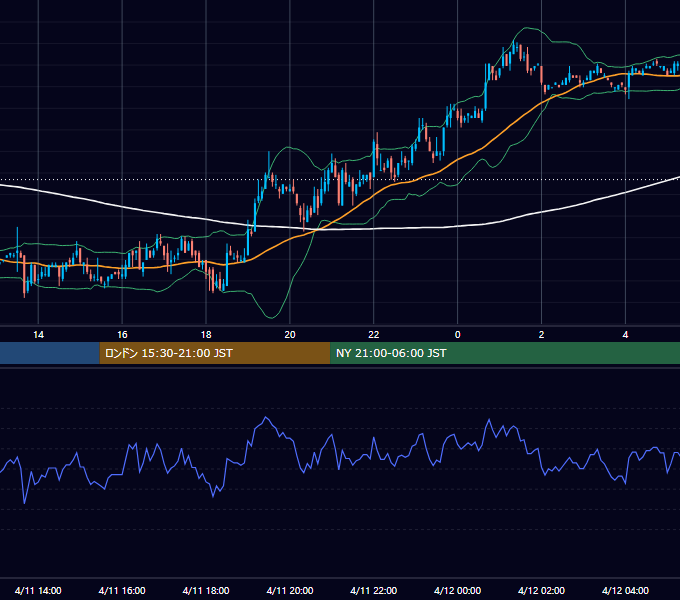Click the hour label 14 on chart axis
Screen dimensions: 680x600
tap(38, 335)
